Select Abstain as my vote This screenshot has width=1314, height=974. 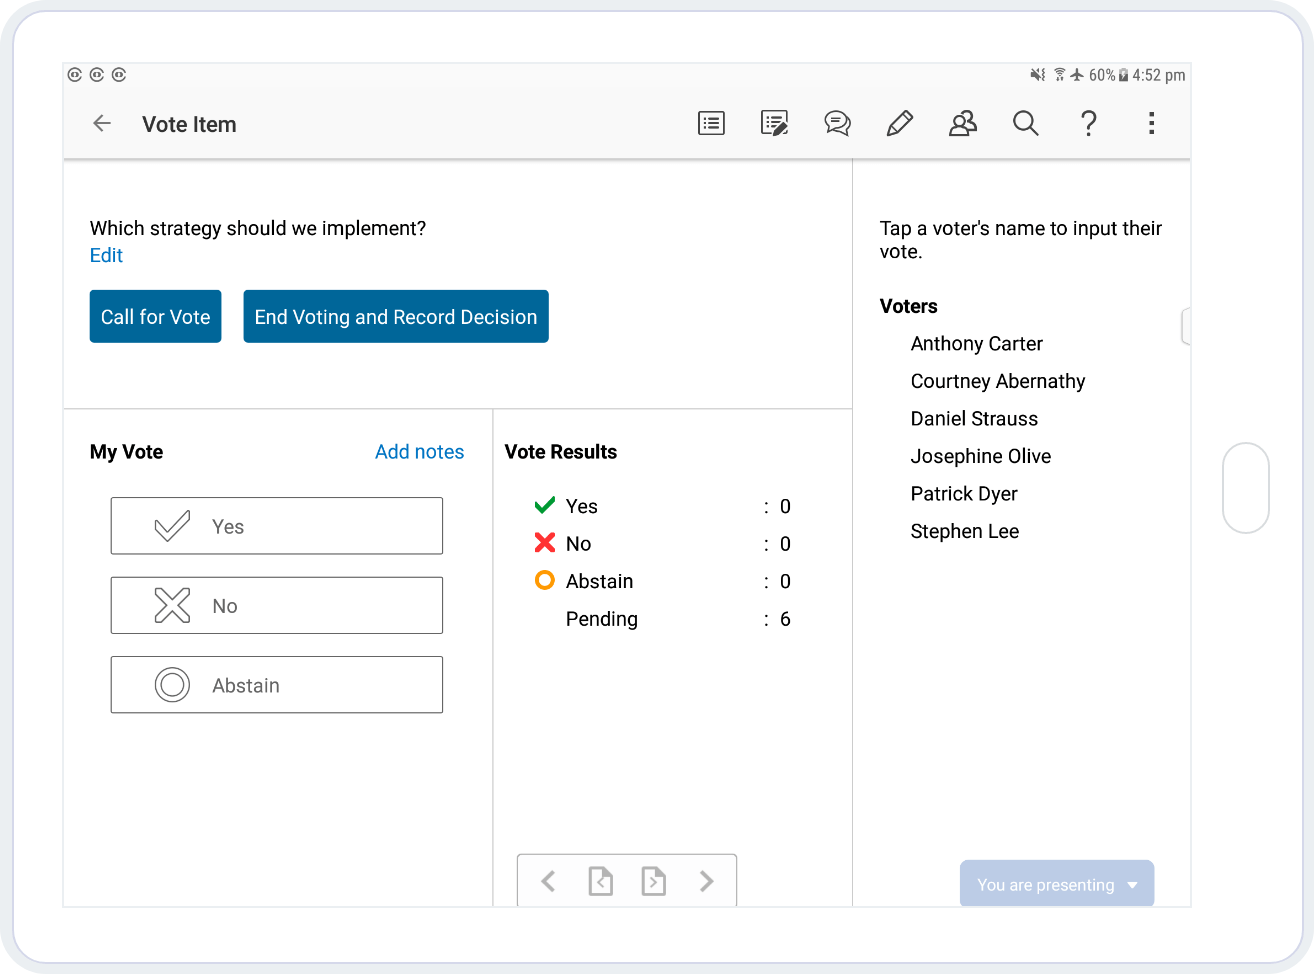[x=276, y=685]
